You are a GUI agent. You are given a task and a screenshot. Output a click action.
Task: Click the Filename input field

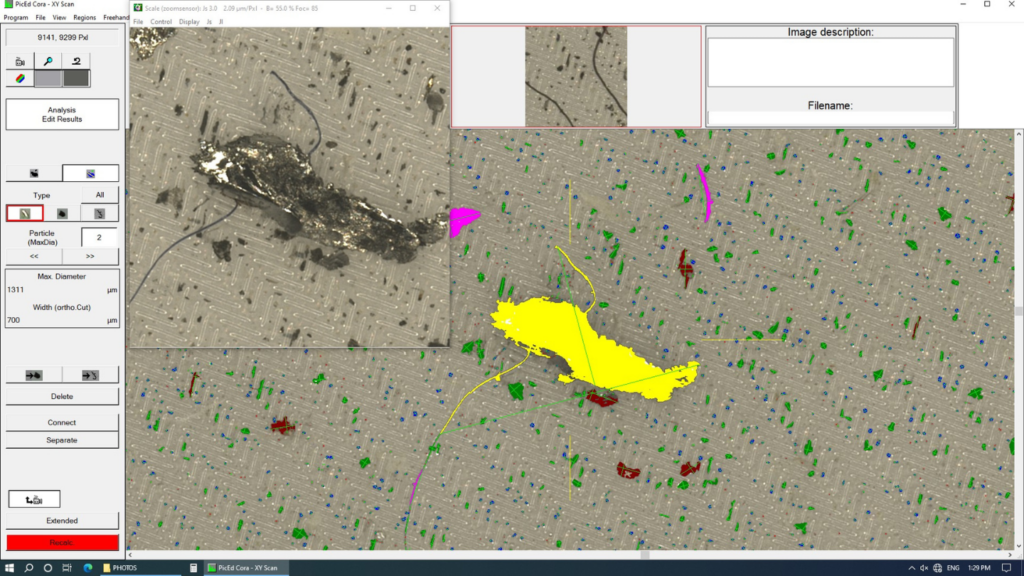830,118
